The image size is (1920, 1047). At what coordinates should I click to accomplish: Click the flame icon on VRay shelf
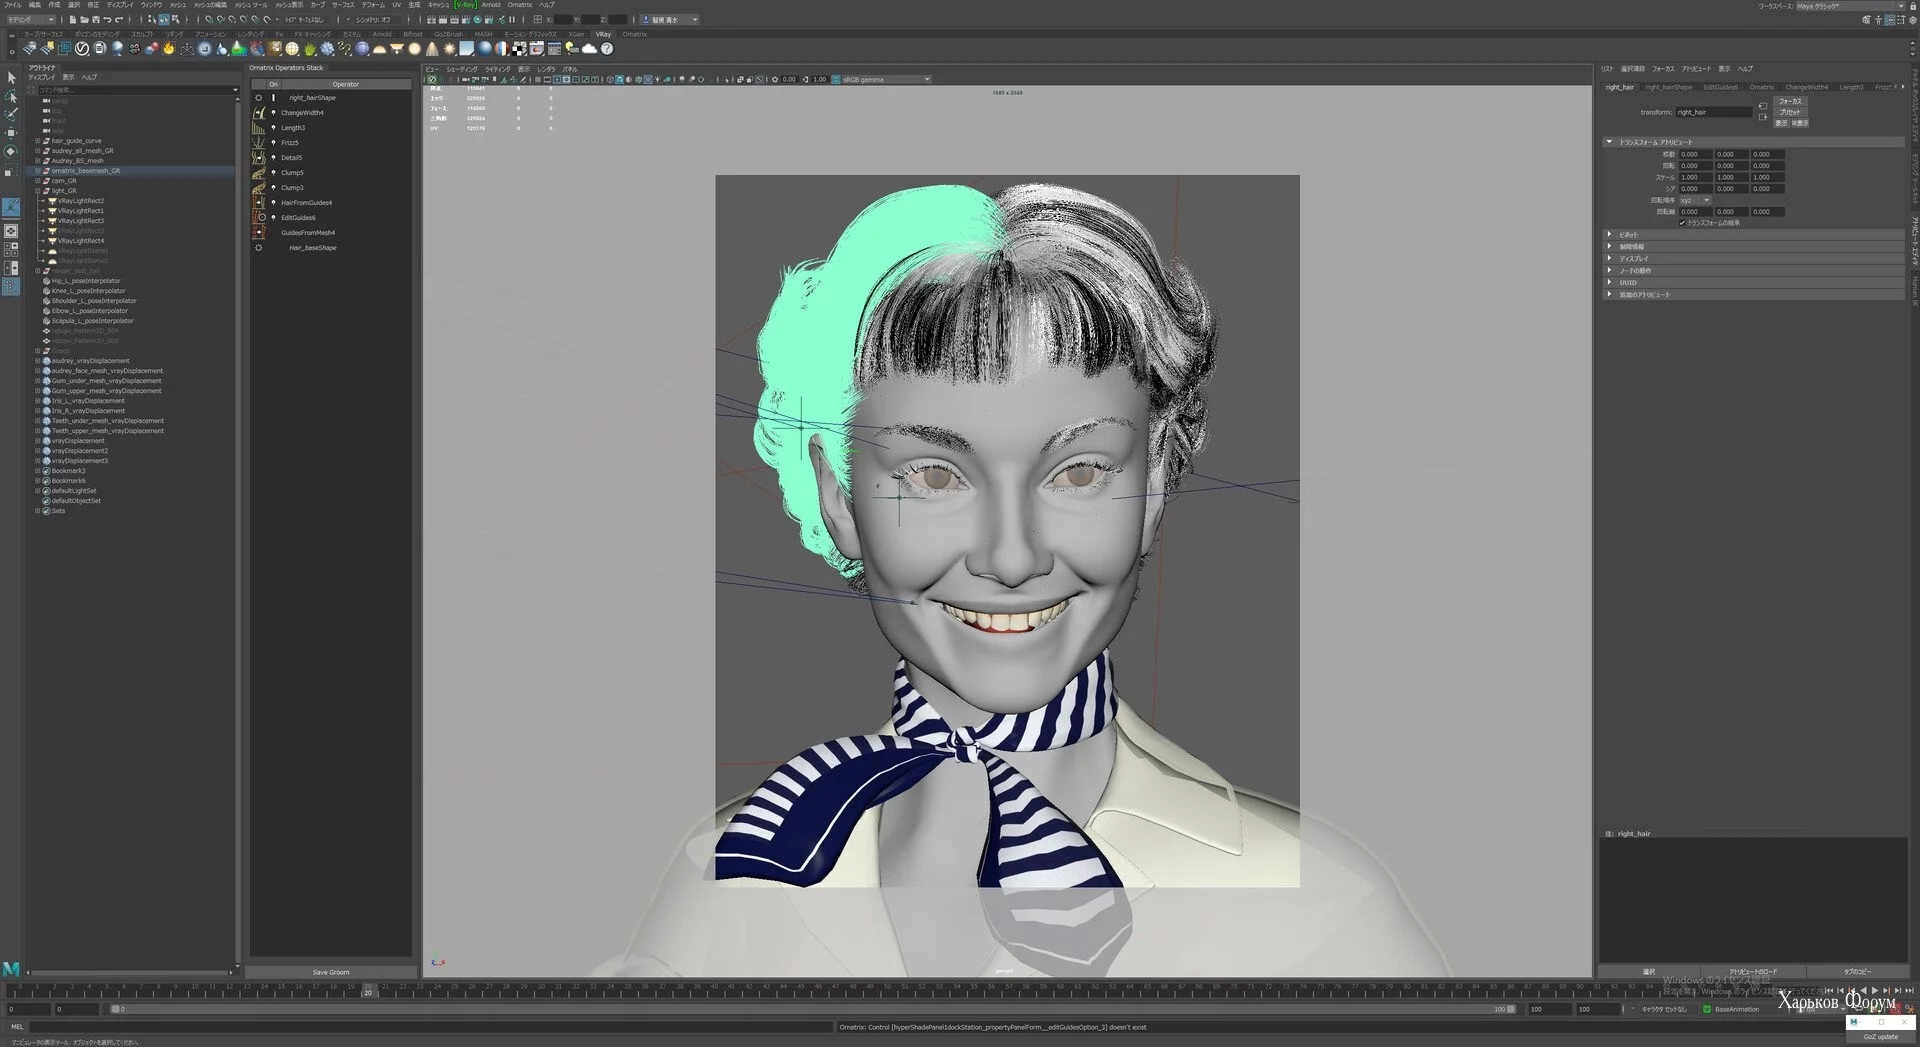pos(169,48)
